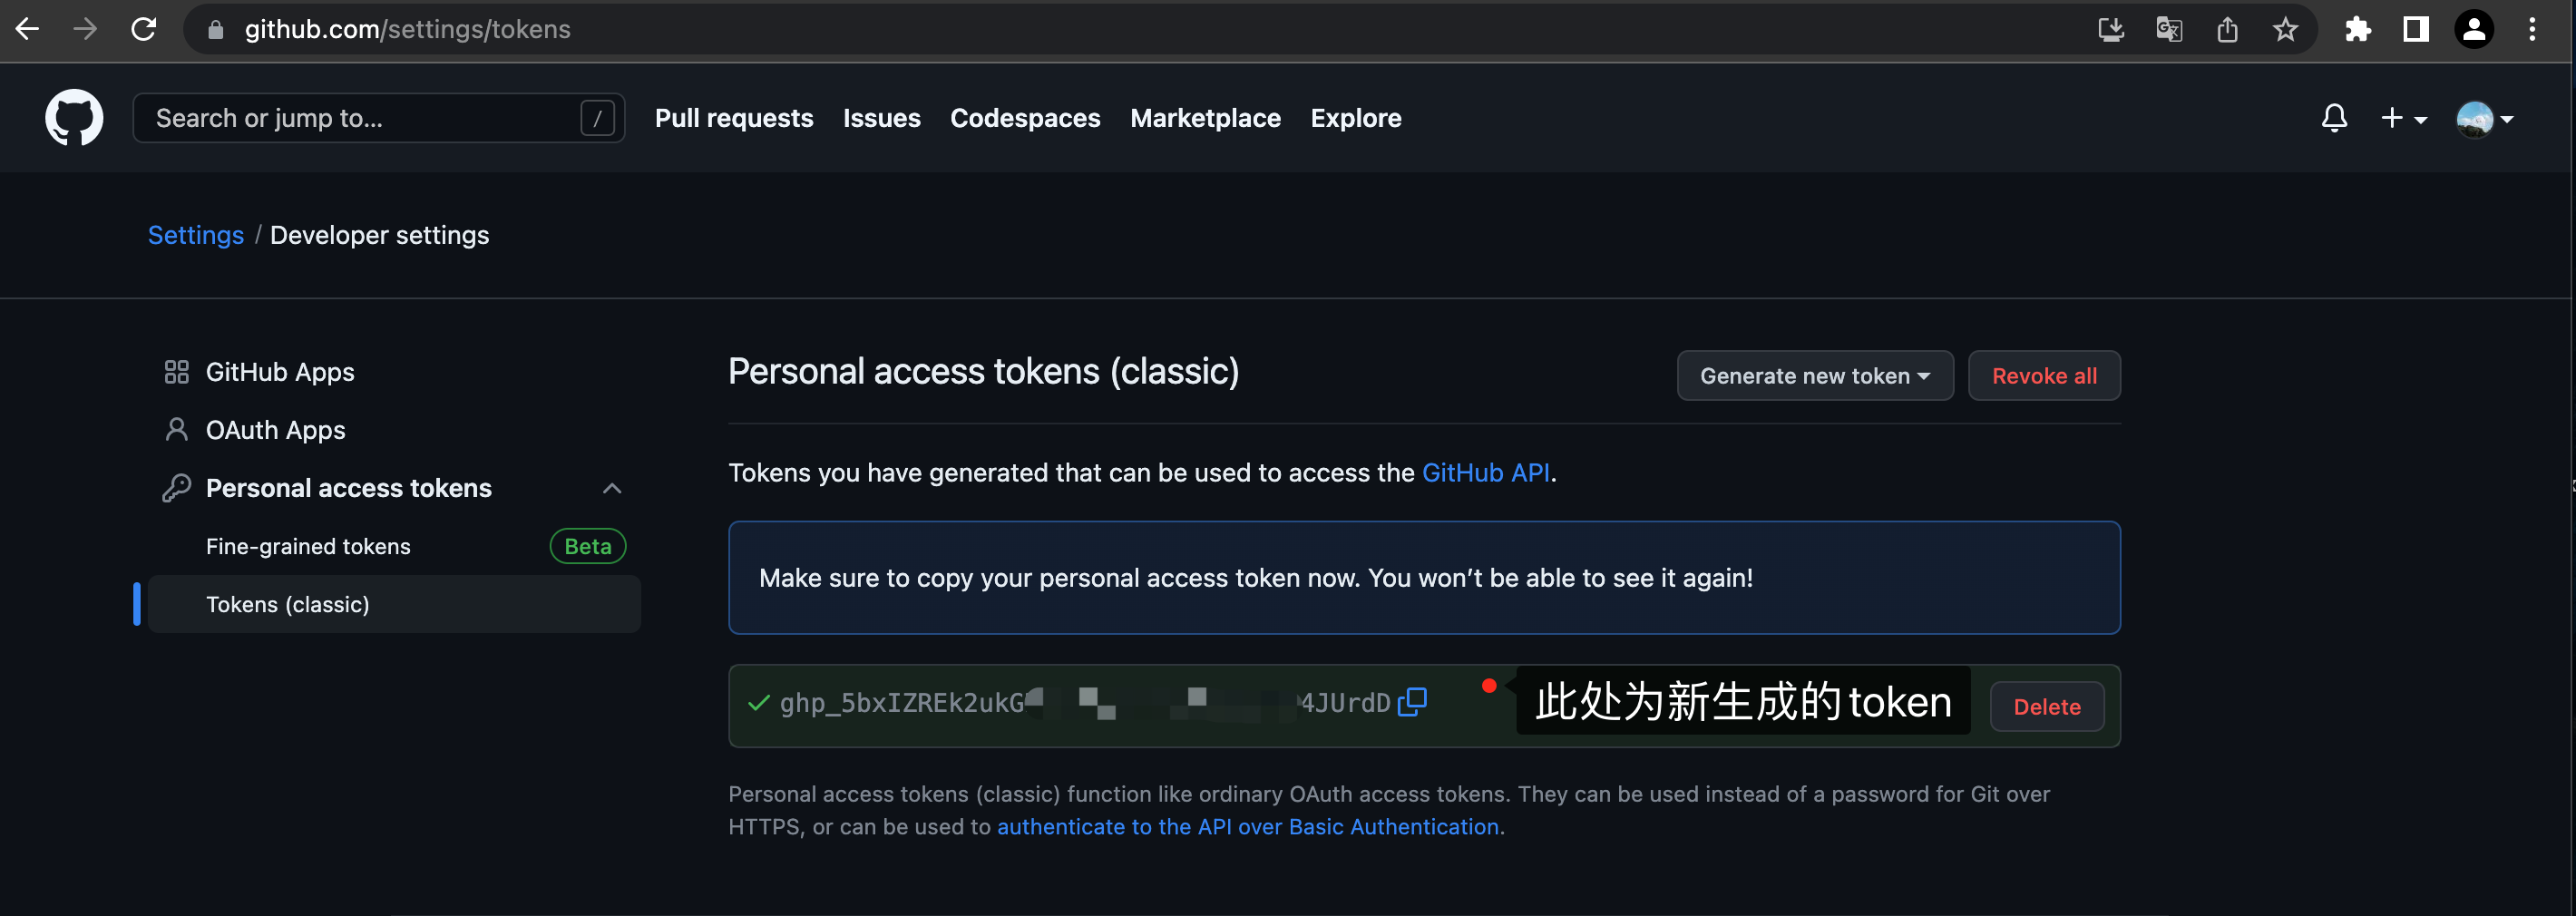
Task: Go forward with the browser forward arrow
Action: tap(85, 29)
